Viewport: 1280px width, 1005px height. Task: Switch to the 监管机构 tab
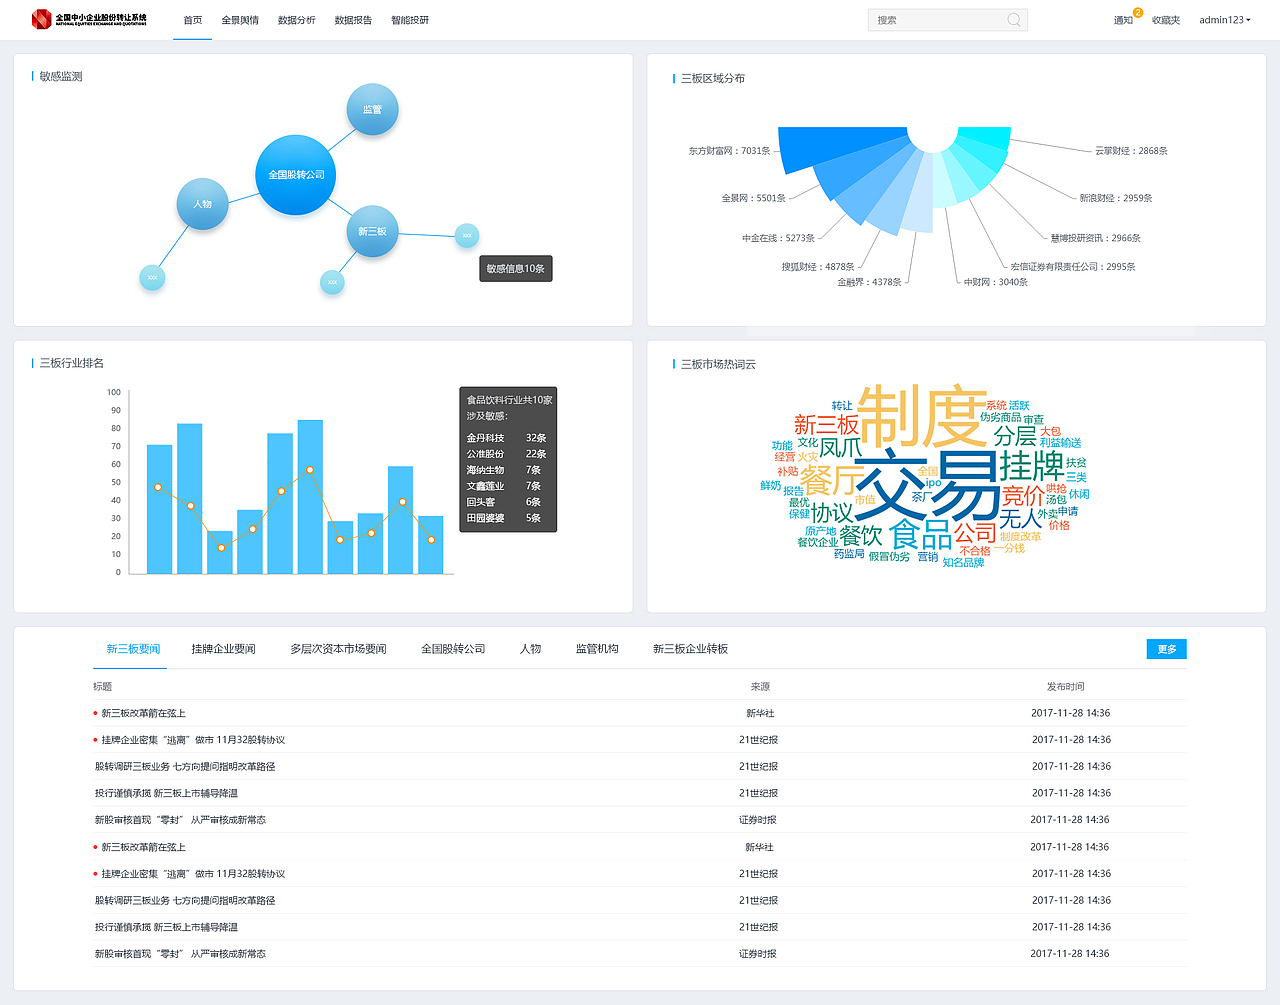(597, 649)
